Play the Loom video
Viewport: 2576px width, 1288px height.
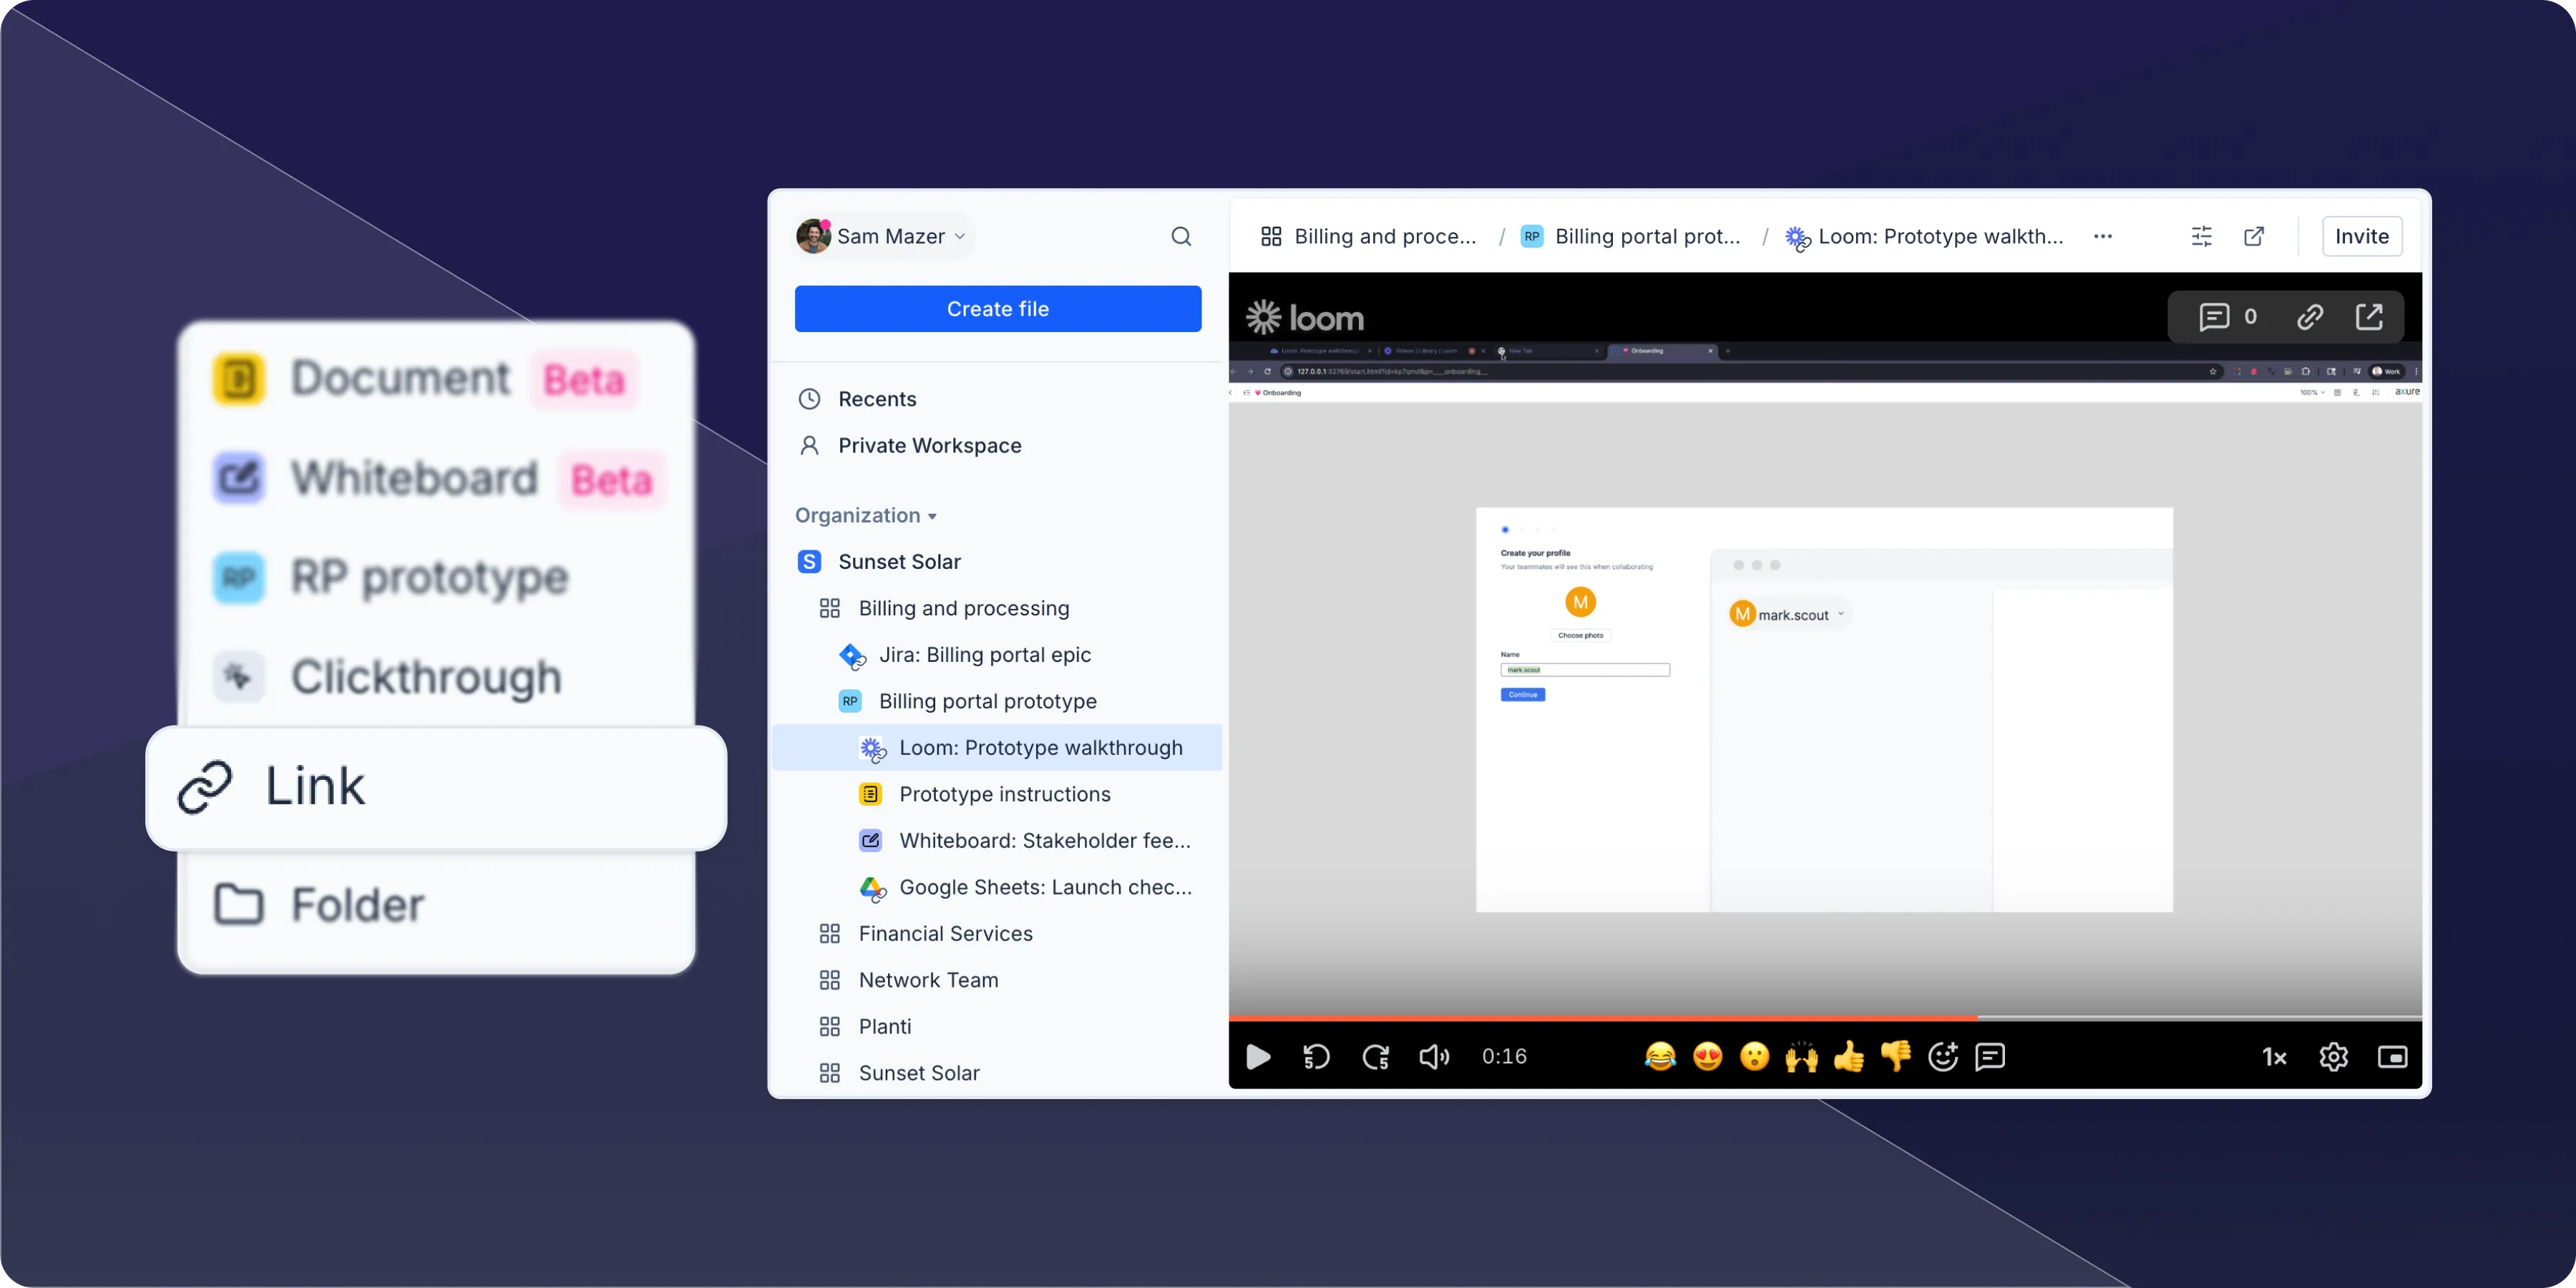pos(1258,1057)
